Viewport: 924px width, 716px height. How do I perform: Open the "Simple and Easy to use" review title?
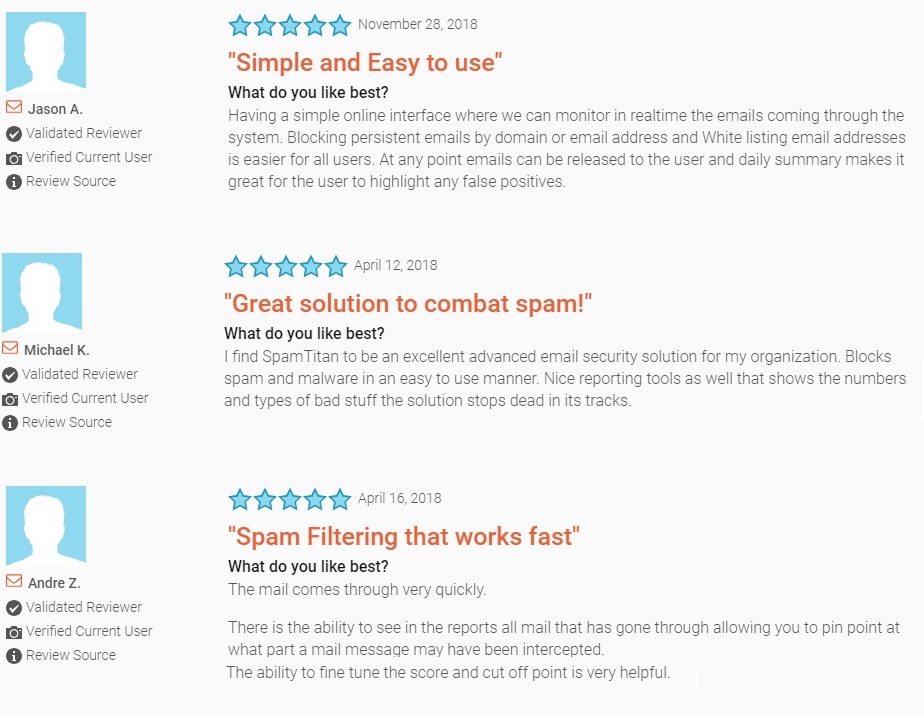(365, 63)
